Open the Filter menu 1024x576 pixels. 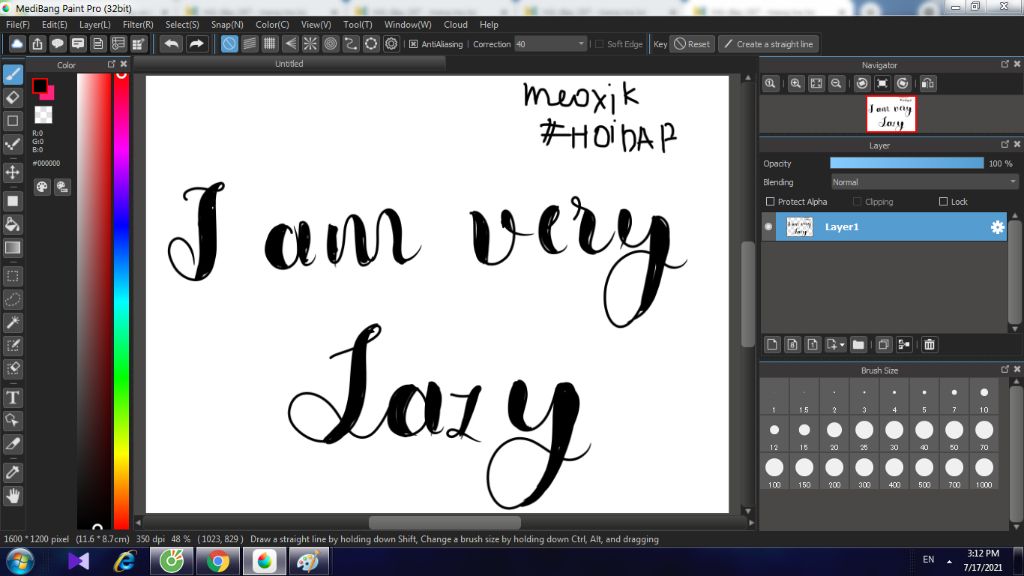click(x=138, y=24)
